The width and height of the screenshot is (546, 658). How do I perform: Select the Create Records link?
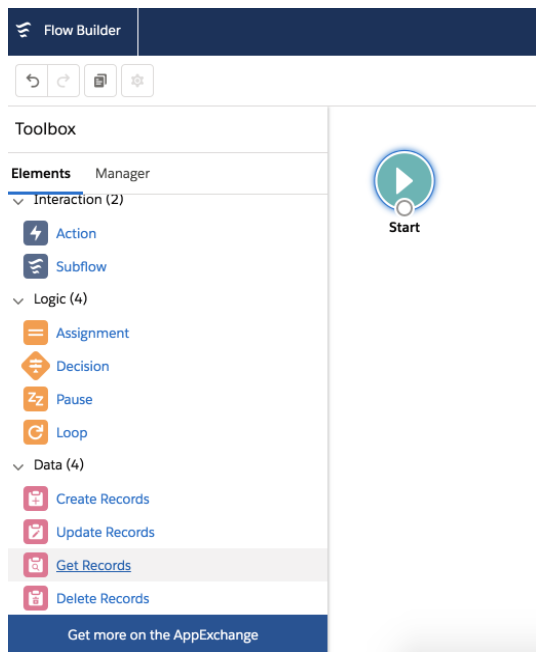coord(102,499)
